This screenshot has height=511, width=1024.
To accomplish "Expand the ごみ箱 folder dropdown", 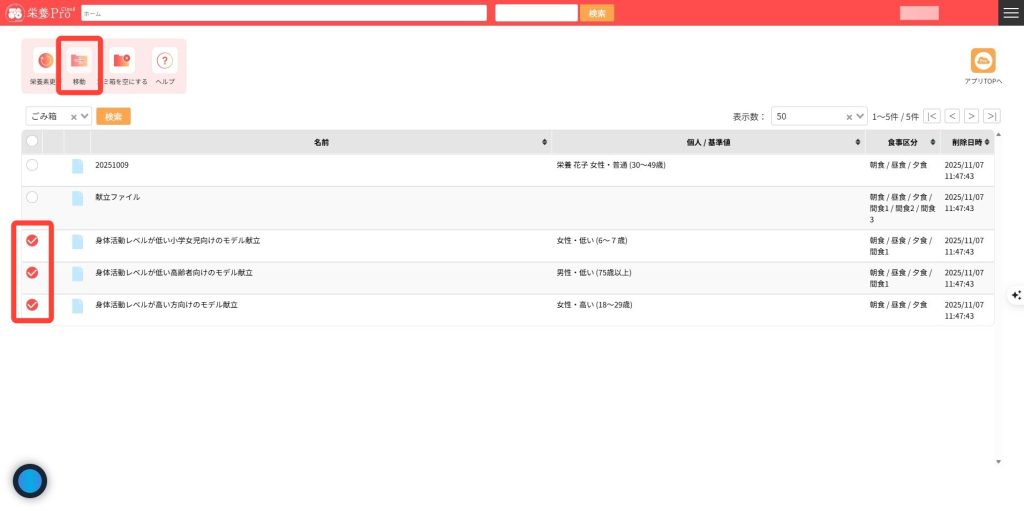I will click(85, 117).
